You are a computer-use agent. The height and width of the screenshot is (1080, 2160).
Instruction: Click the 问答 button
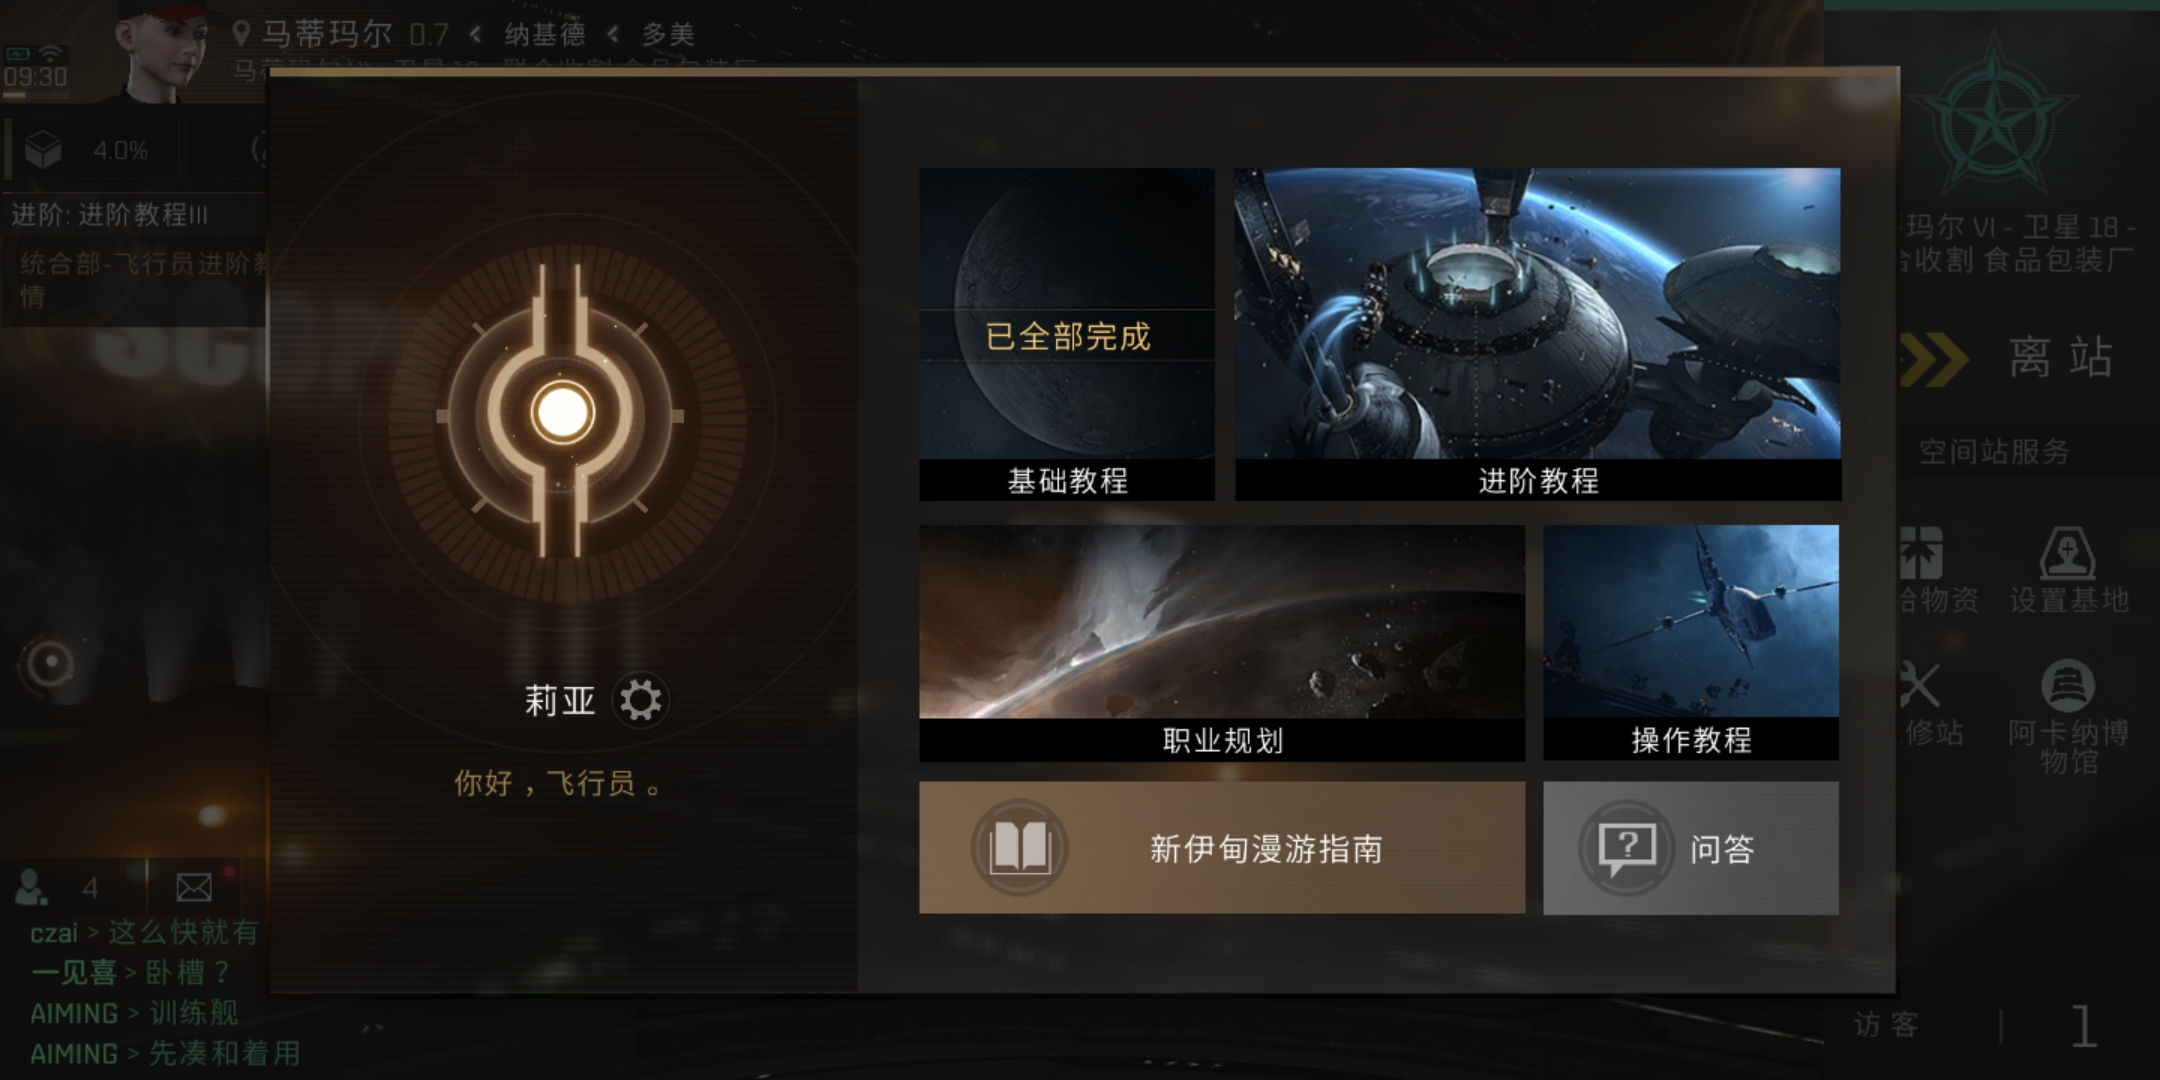pos(1691,848)
